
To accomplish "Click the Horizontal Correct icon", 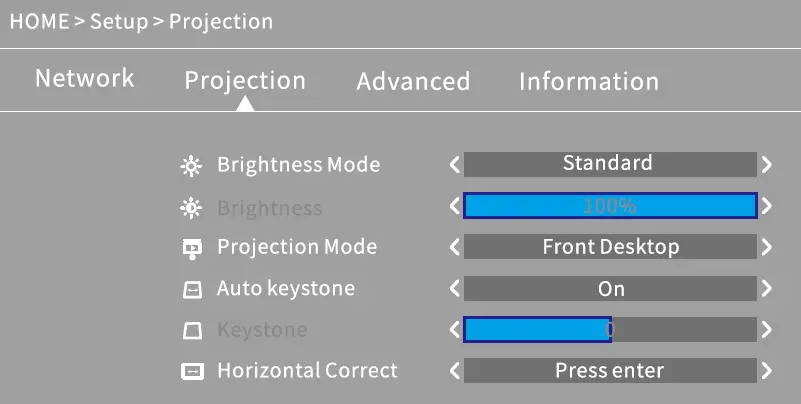I will (191, 372).
